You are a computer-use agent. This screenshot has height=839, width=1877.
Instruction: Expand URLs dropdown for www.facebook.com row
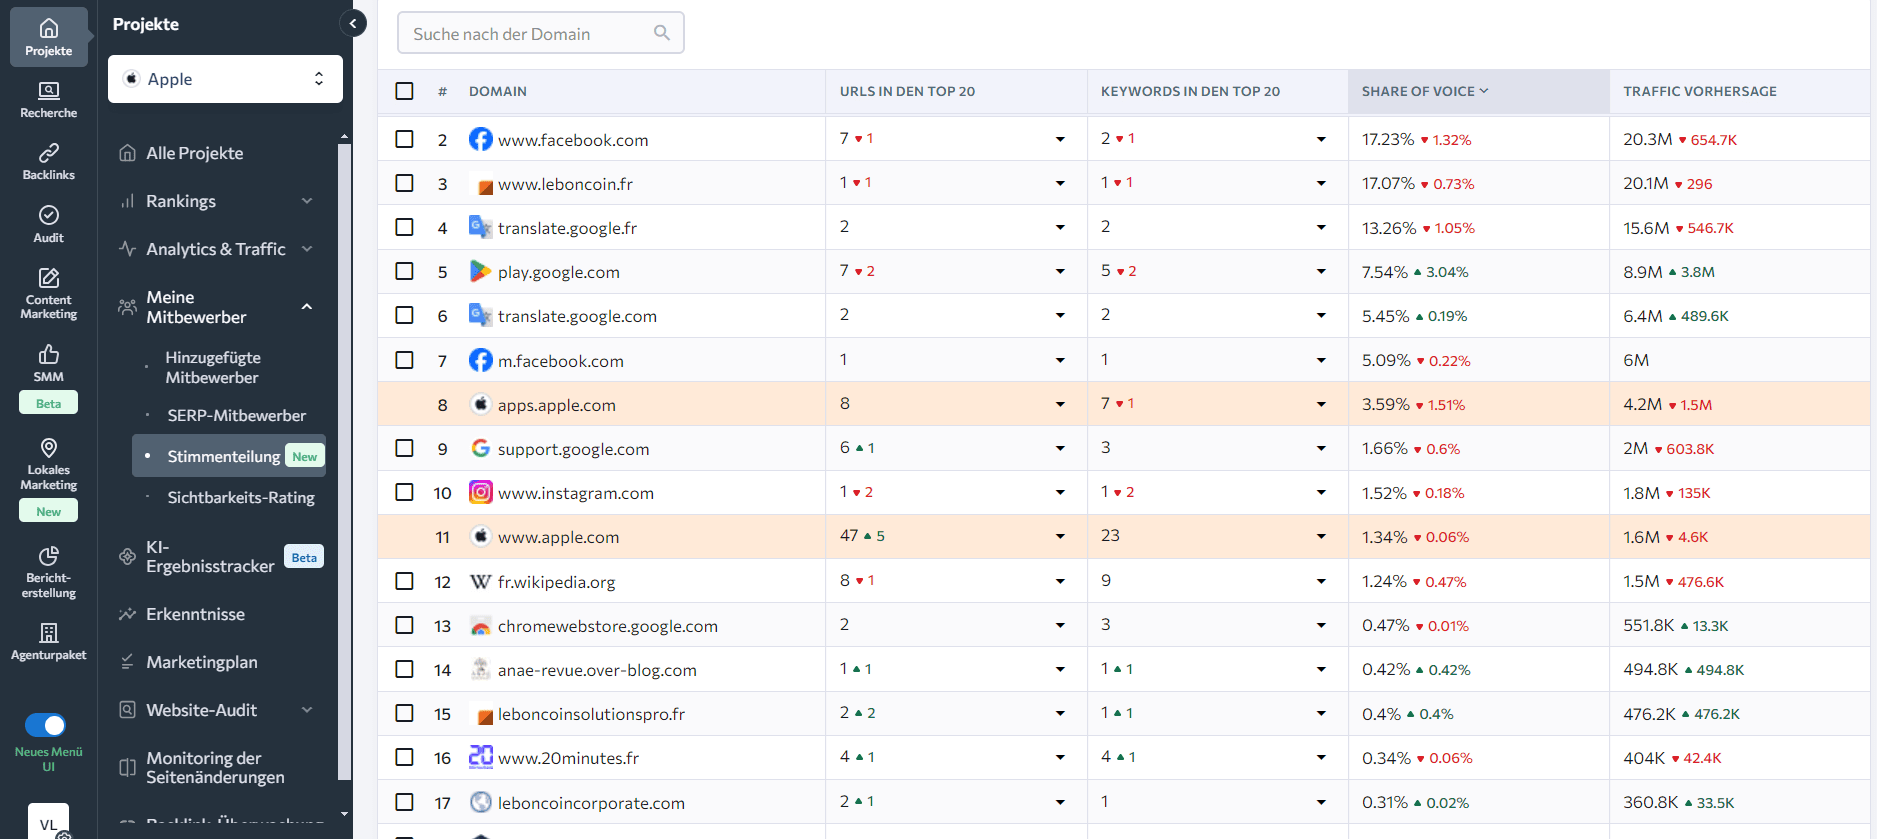pyautogui.click(x=1060, y=139)
